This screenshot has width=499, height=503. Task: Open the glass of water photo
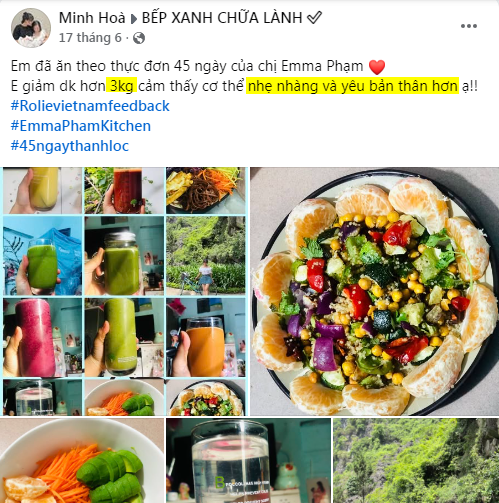point(249,460)
